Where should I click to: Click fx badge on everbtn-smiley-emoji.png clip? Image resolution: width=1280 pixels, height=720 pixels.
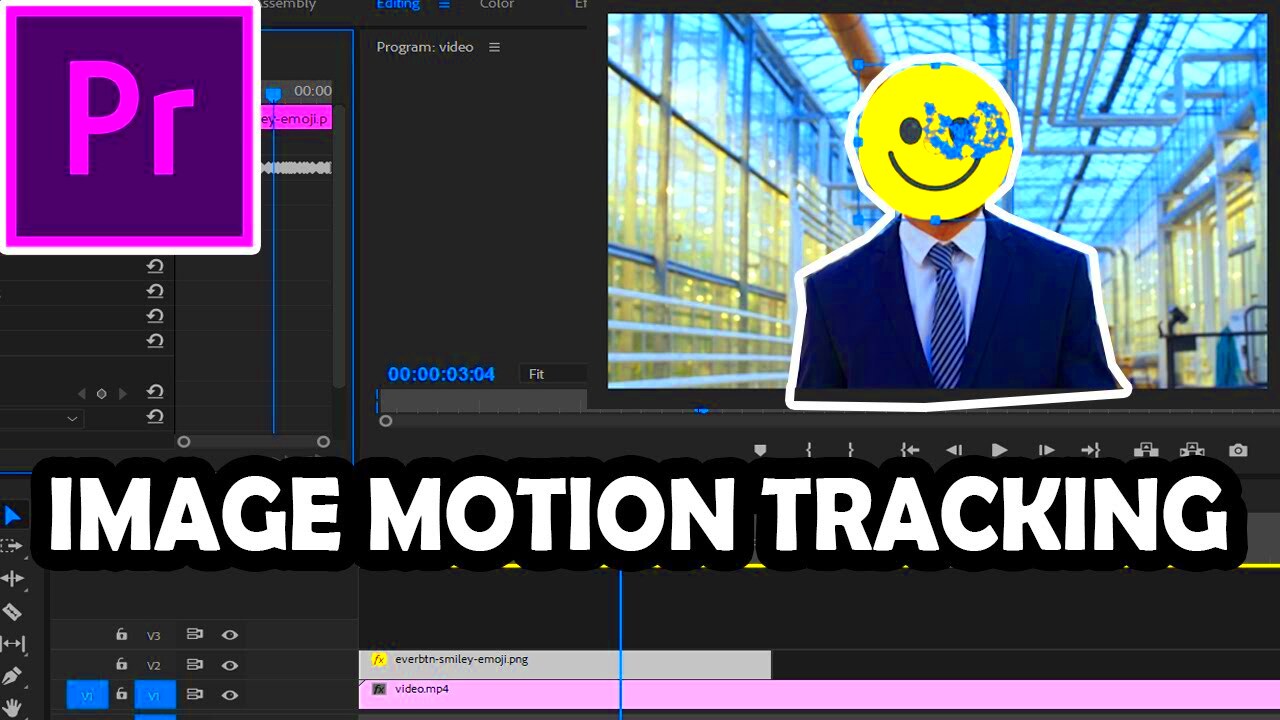[x=379, y=659]
